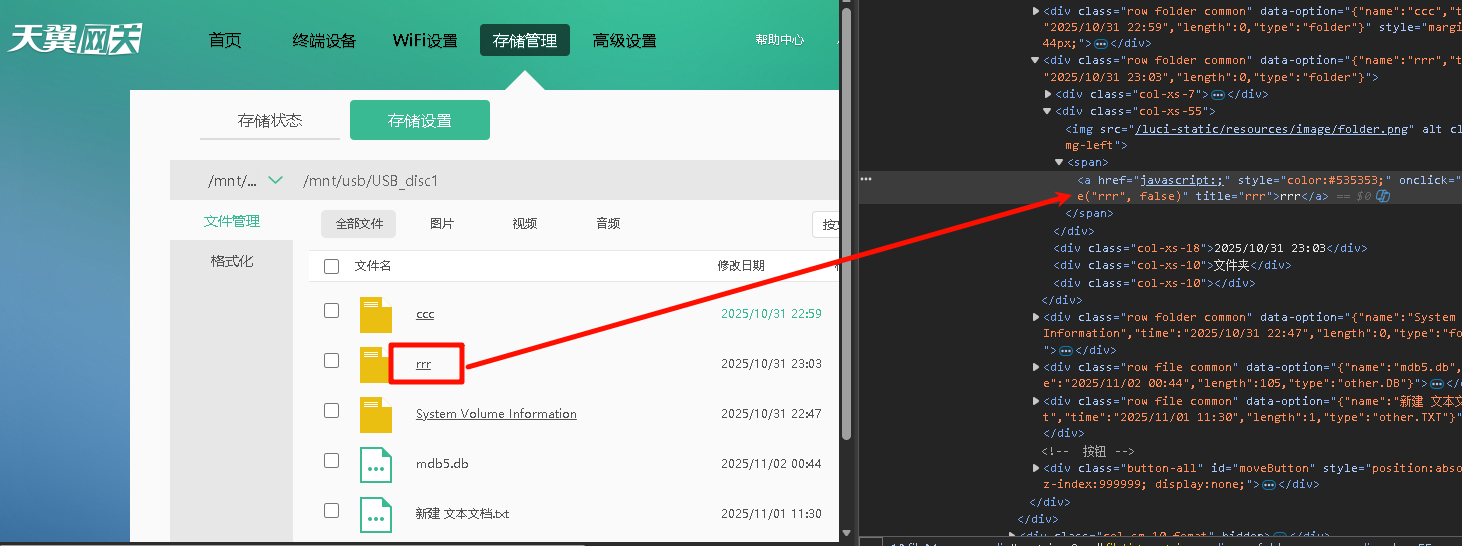Click the ccc folder icon
Image resolution: width=1462 pixels, height=546 pixels.
[x=376, y=315]
